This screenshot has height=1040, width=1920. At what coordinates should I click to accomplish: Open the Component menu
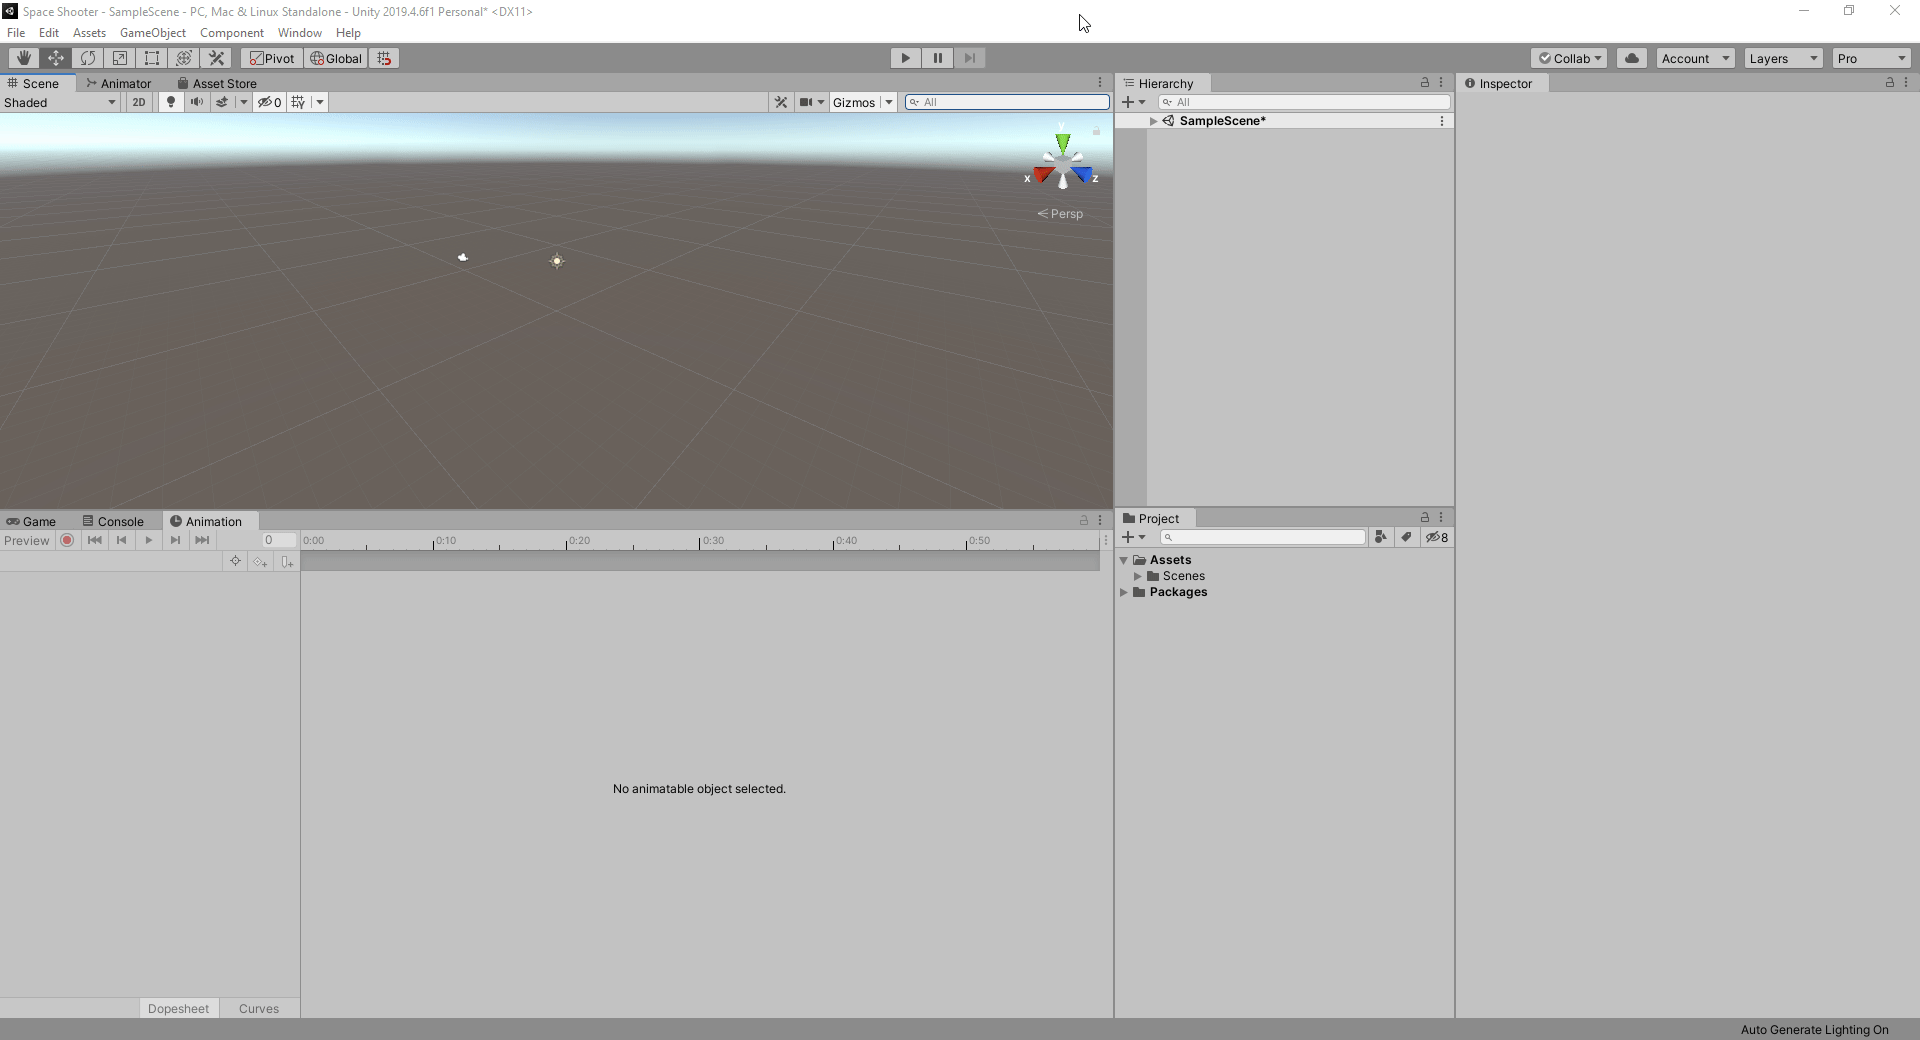tap(232, 33)
